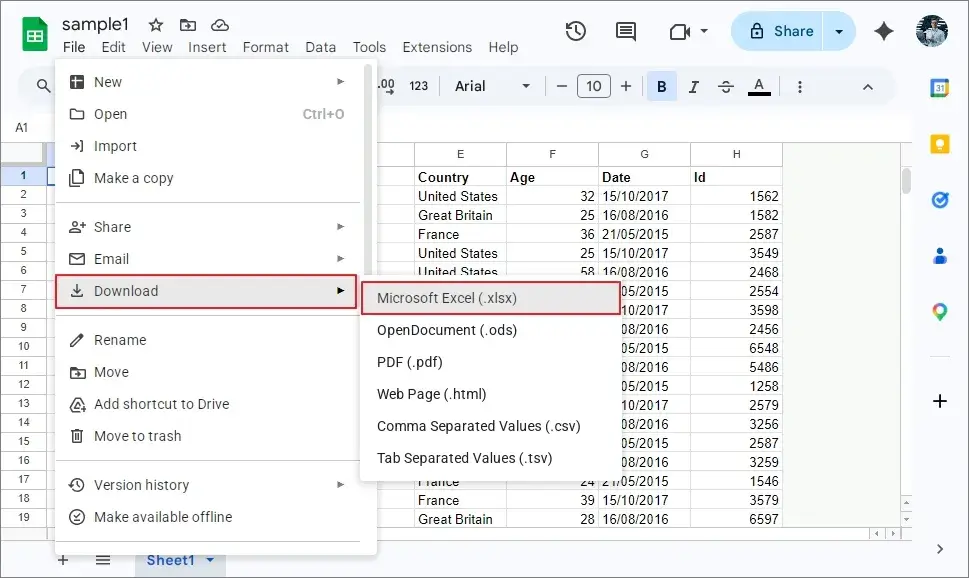Expand the Email submenu
The width and height of the screenshot is (969, 578).
206,259
